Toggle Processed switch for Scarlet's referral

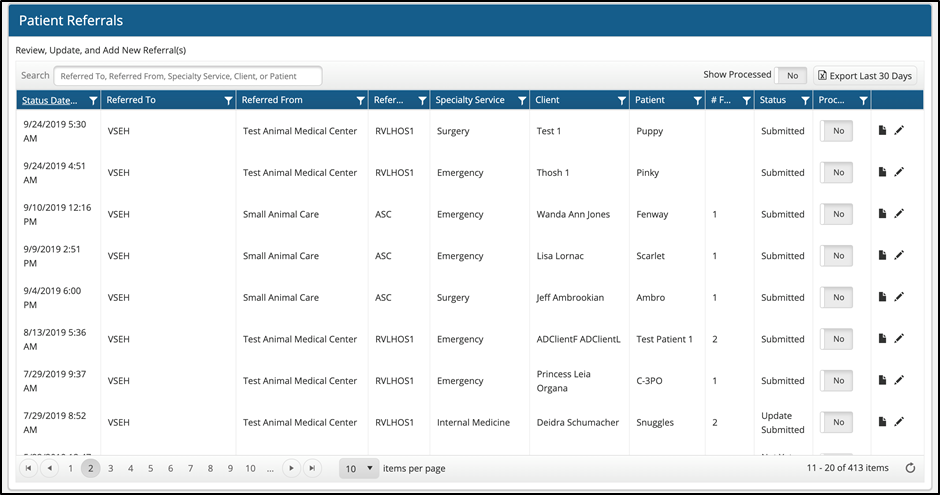(x=836, y=256)
